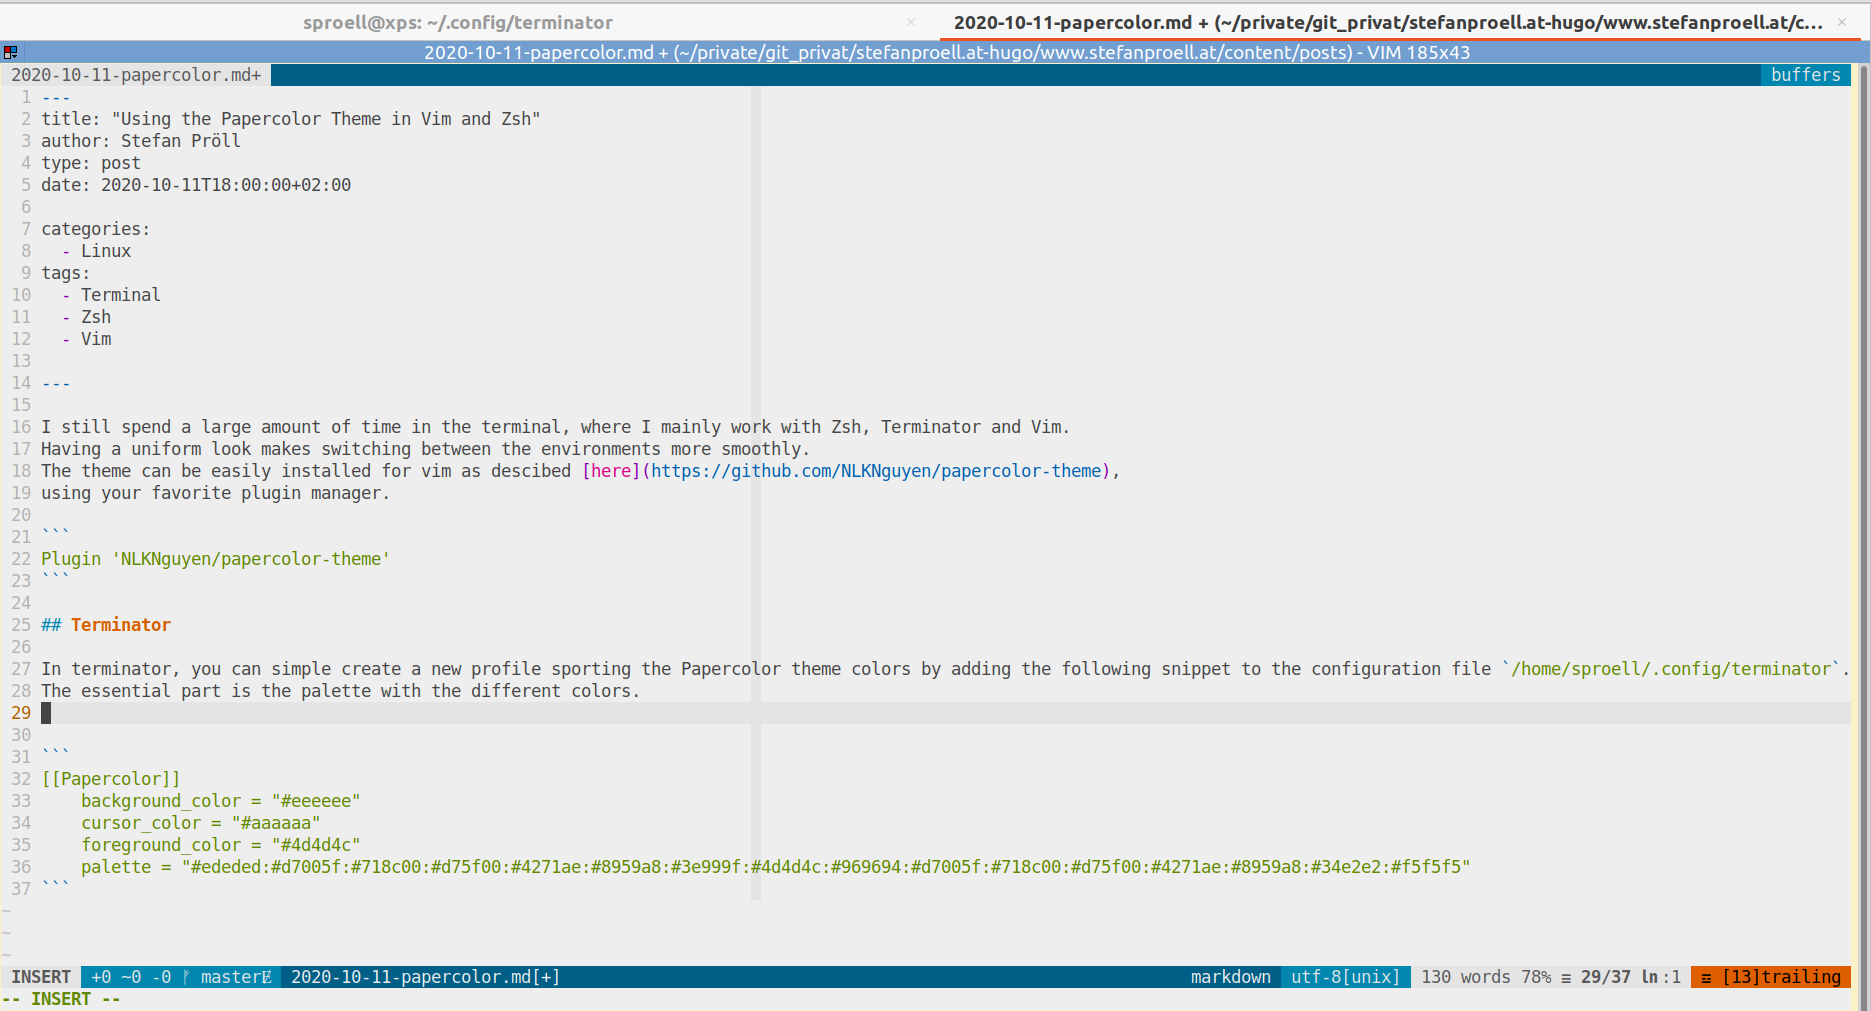Close the sproell@xps terminator tab
The width and height of the screenshot is (1871, 1011).
pyautogui.click(x=911, y=22)
